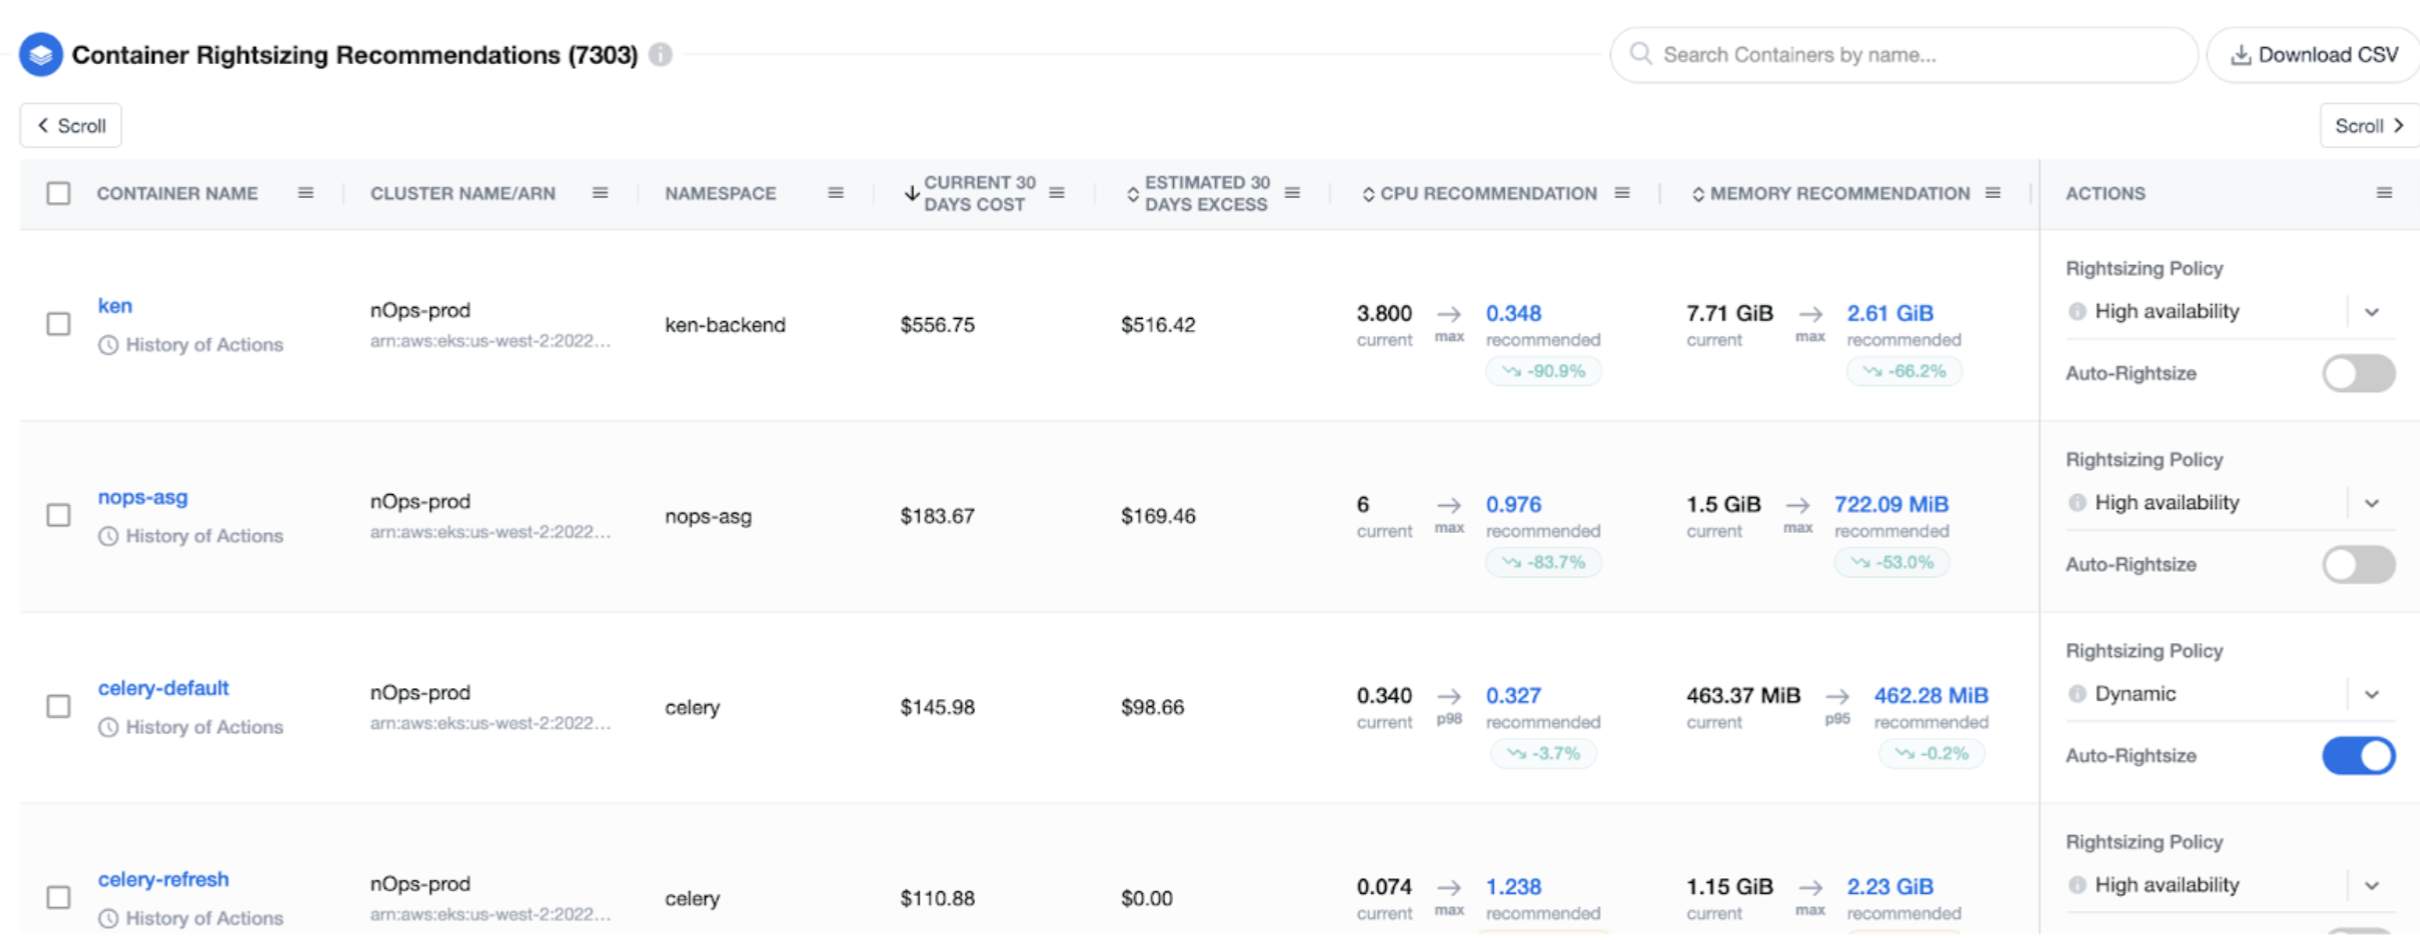Check the select-all header checkbox
Viewport: 2420px width, 940px height.
[59, 193]
